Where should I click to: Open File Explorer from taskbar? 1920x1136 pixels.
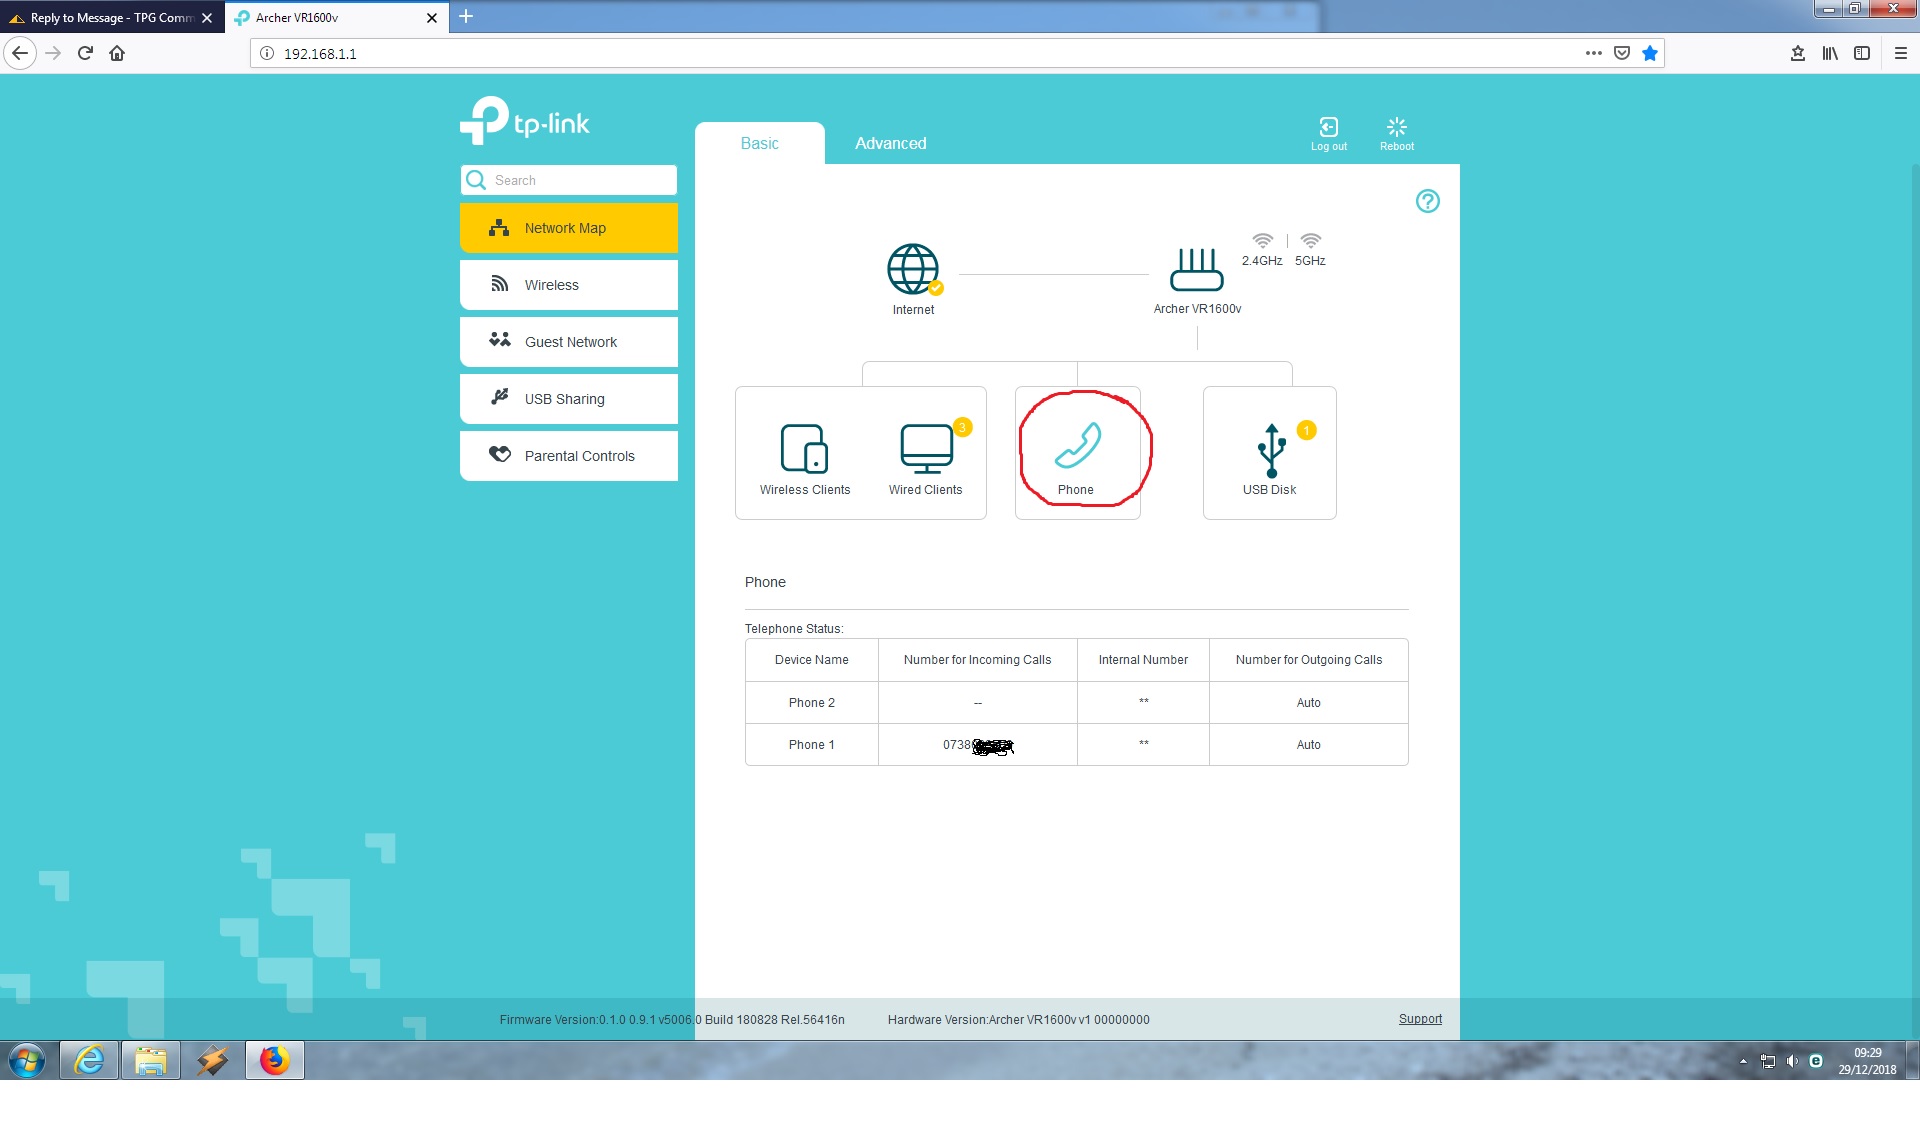point(151,1060)
